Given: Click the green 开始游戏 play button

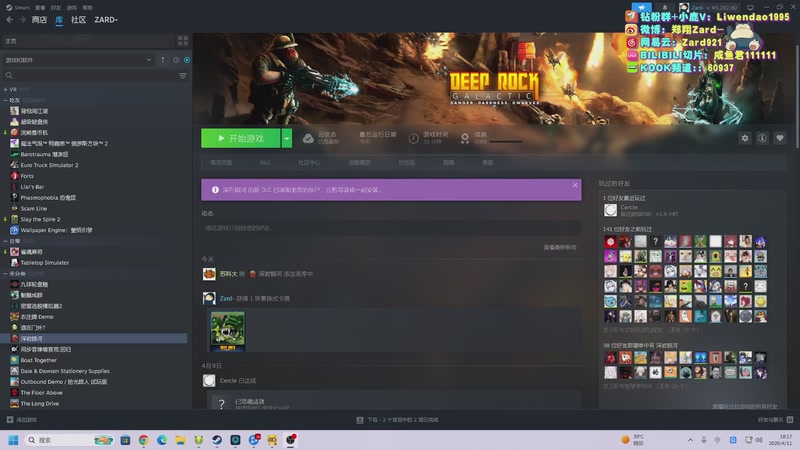Looking at the screenshot, I should tap(240, 138).
